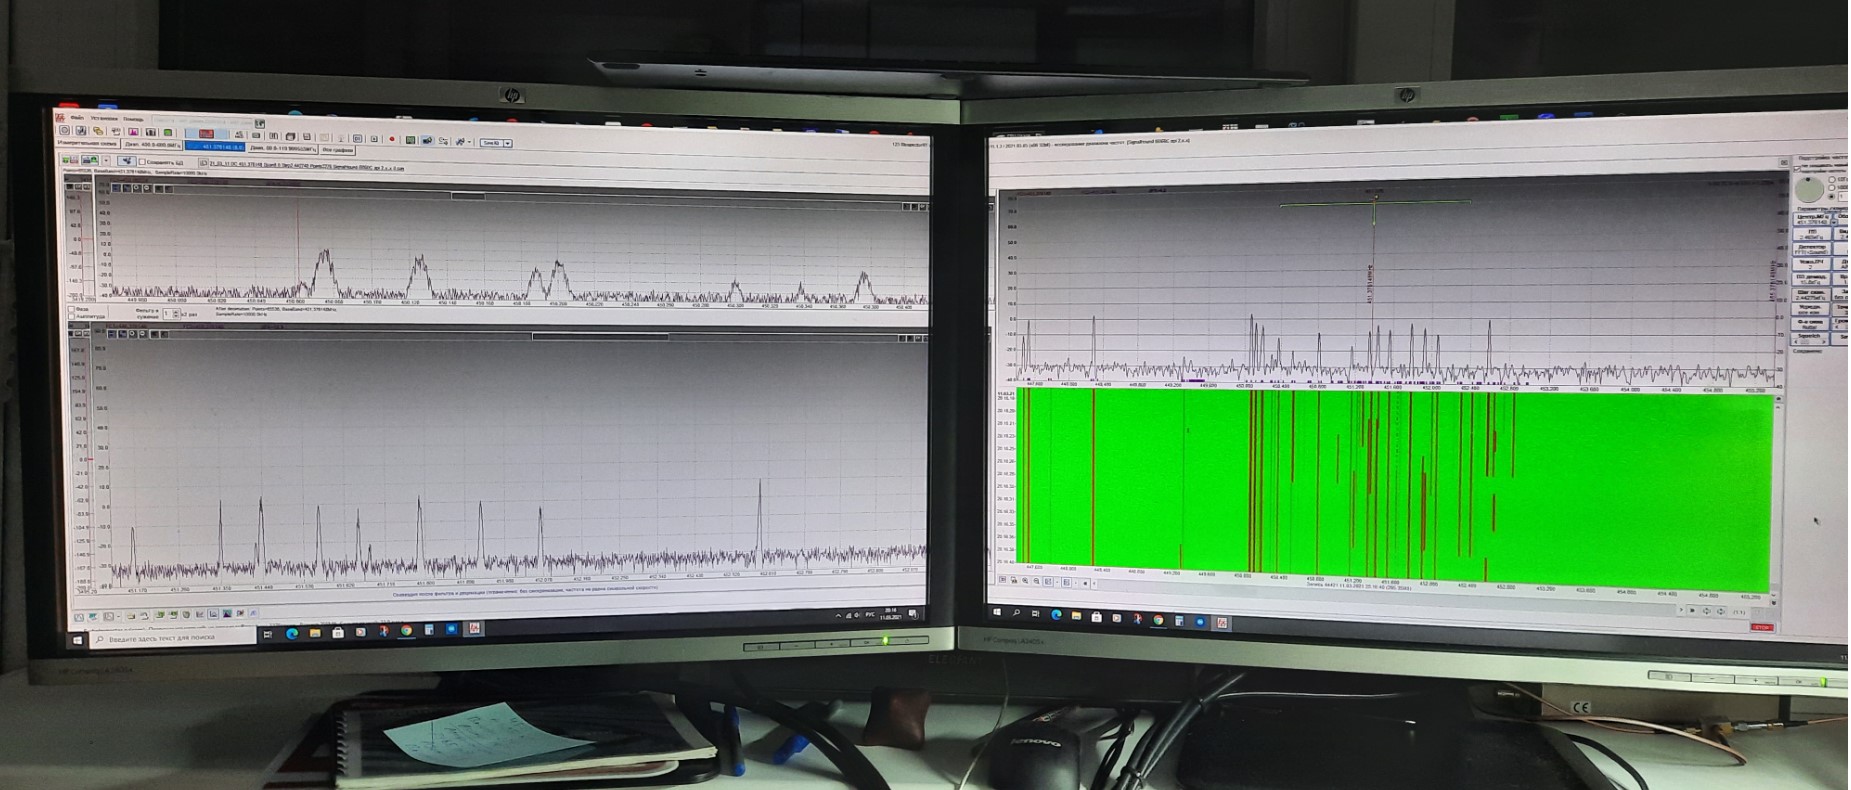Open the signal app icon on right taskbar
Image resolution: width=1851 pixels, height=790 pixels.
pos(1221,623)
